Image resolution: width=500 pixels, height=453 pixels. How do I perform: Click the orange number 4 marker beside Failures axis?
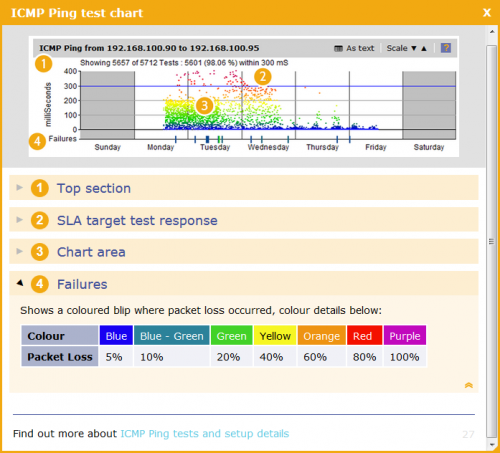point(37,141)
